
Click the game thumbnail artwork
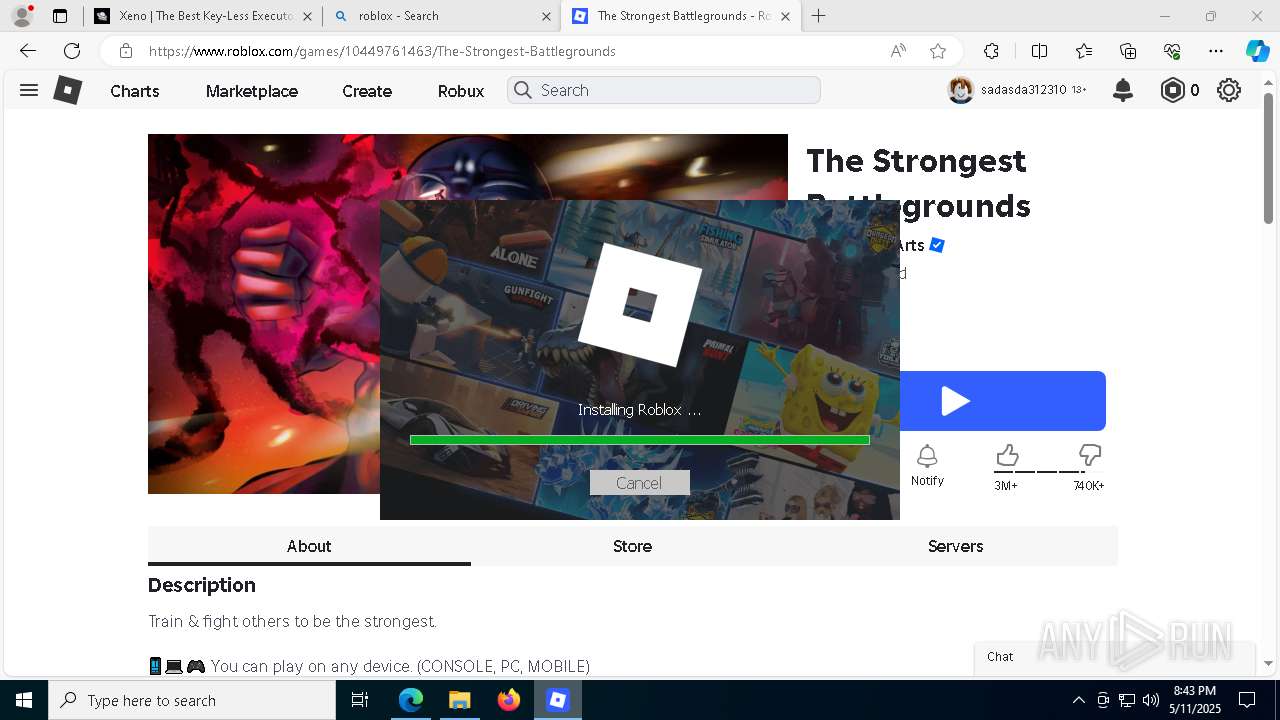(265, 314)
